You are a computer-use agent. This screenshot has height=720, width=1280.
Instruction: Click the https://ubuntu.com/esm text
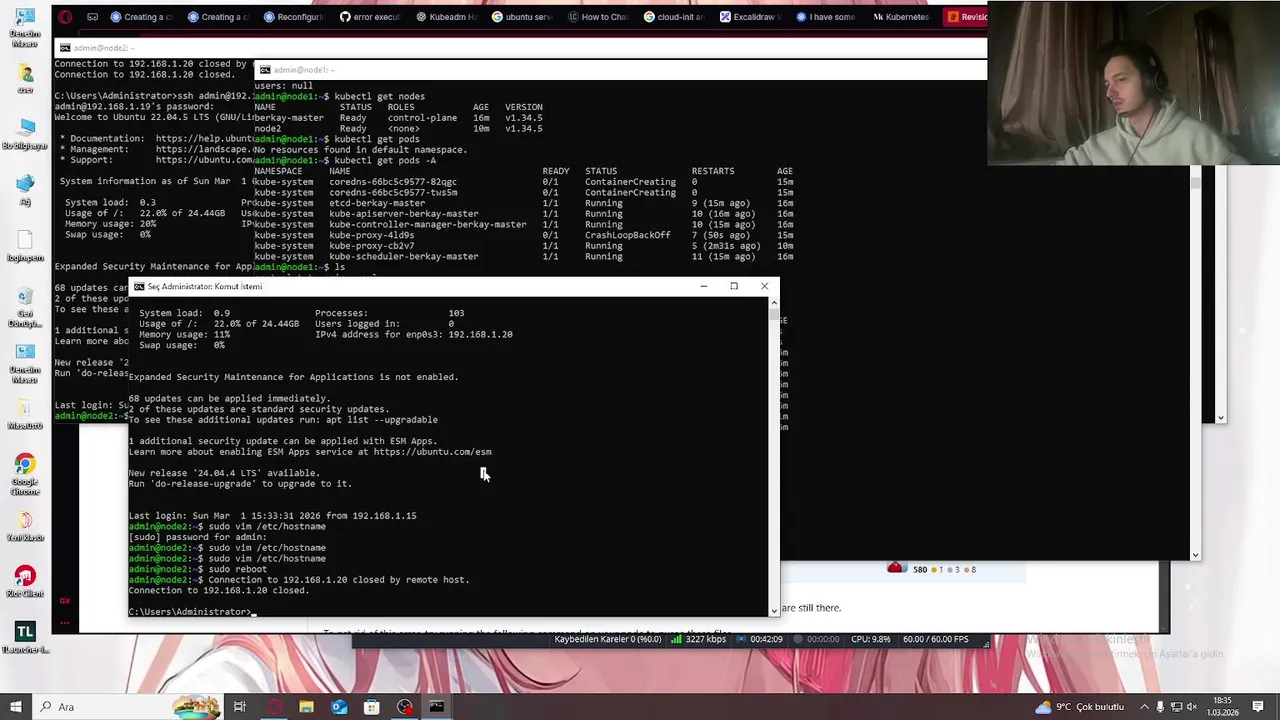pyautogui.click(x=432, y=452)
